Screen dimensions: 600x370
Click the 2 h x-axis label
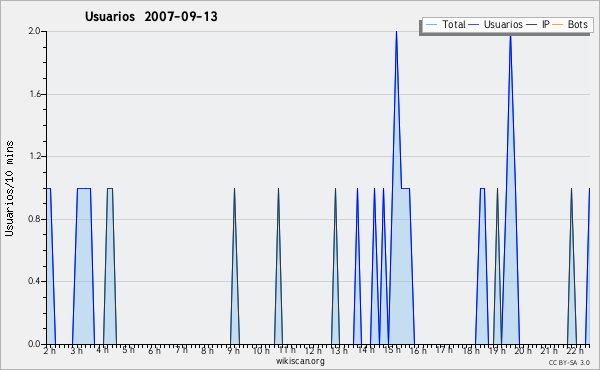point(50,350)
